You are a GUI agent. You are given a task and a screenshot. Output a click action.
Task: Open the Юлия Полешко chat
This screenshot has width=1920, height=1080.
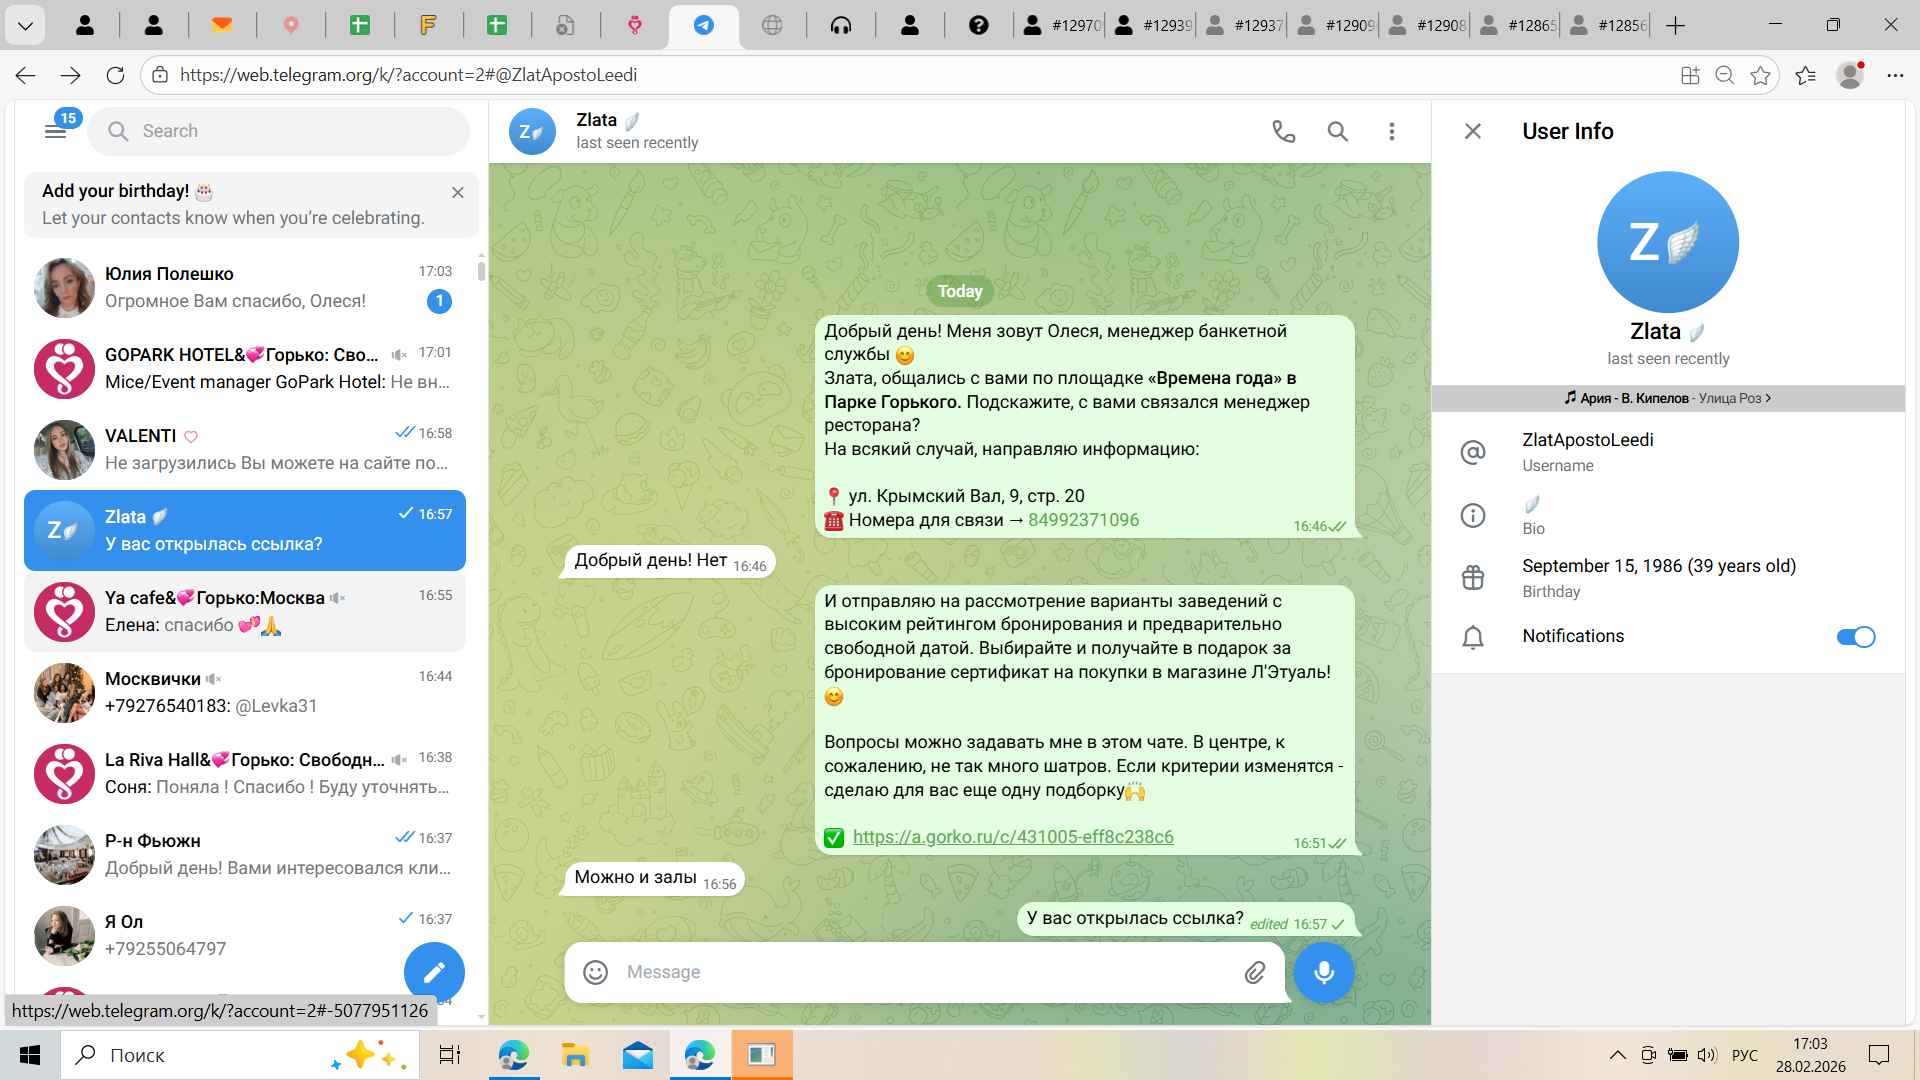(245, 287)
